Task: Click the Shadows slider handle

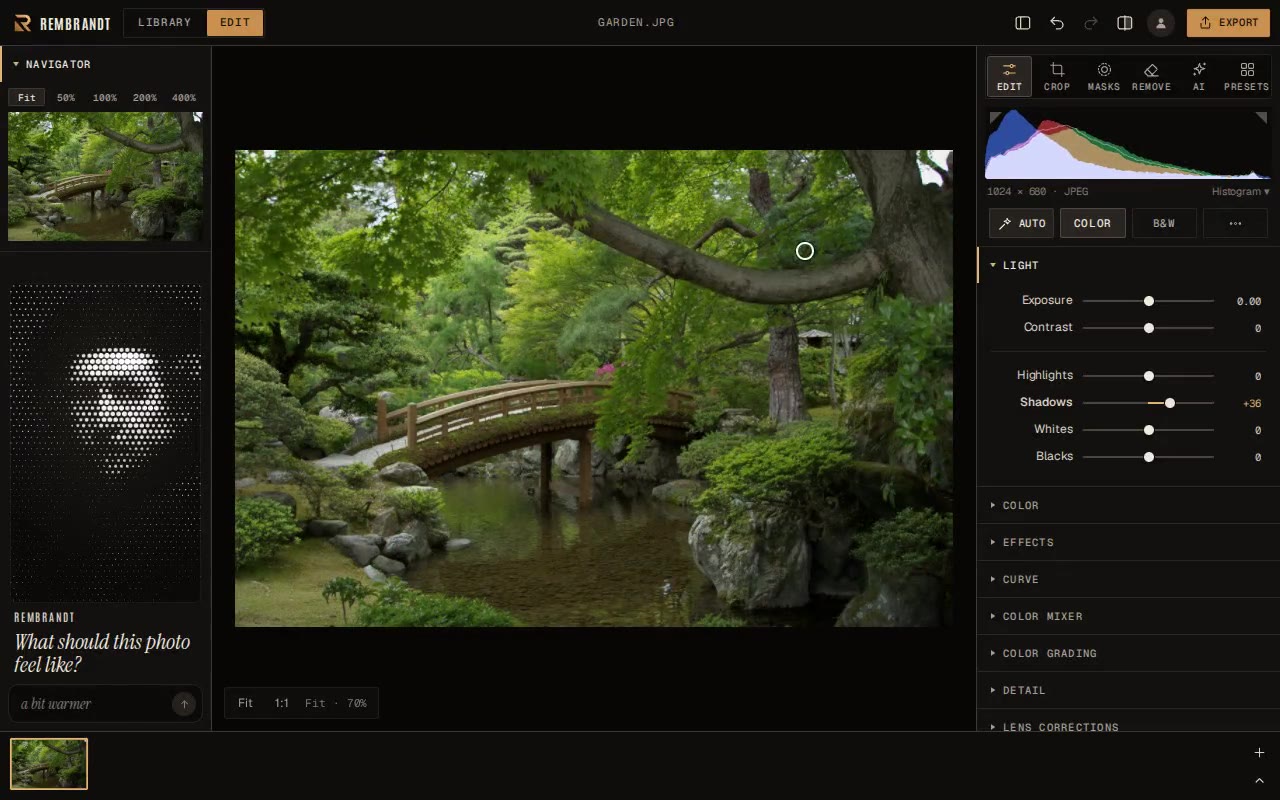Action: coord(1170,403)
